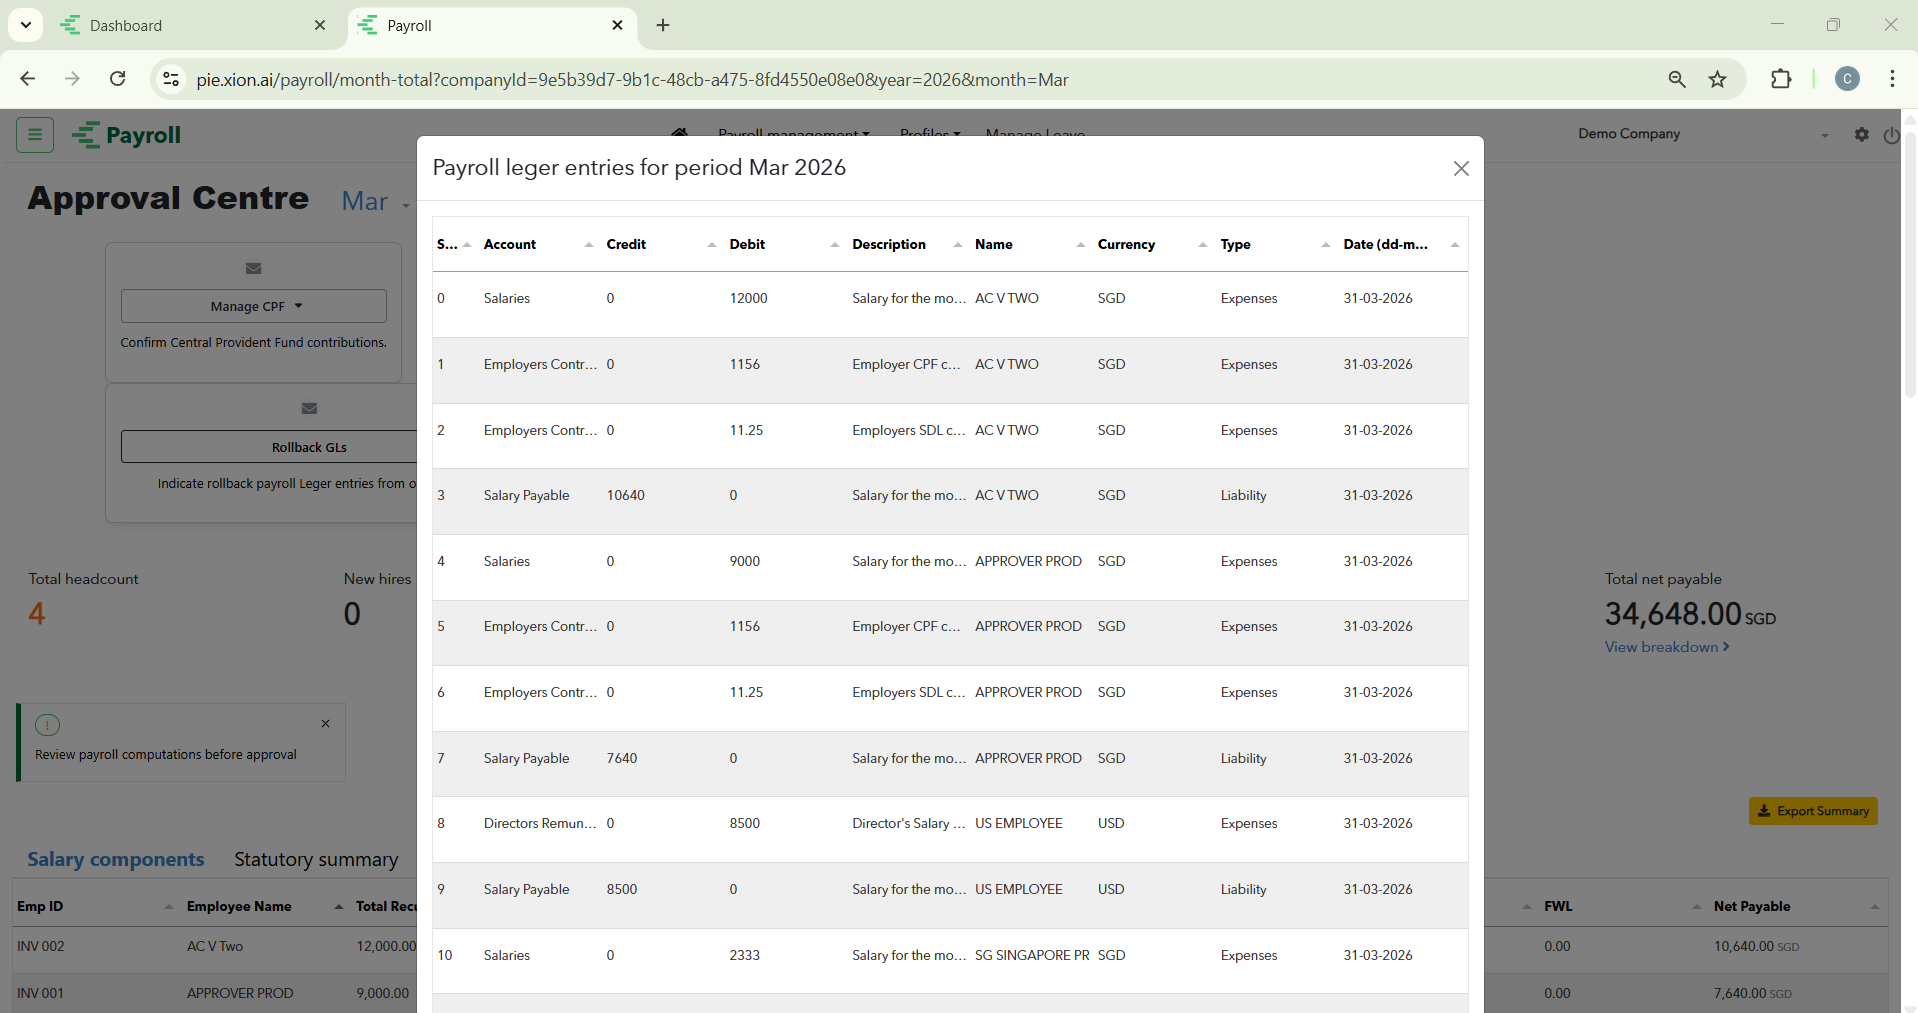Open the View breakdown link
This screenshot has width=1918, height=1013.
coord(1666,647)
